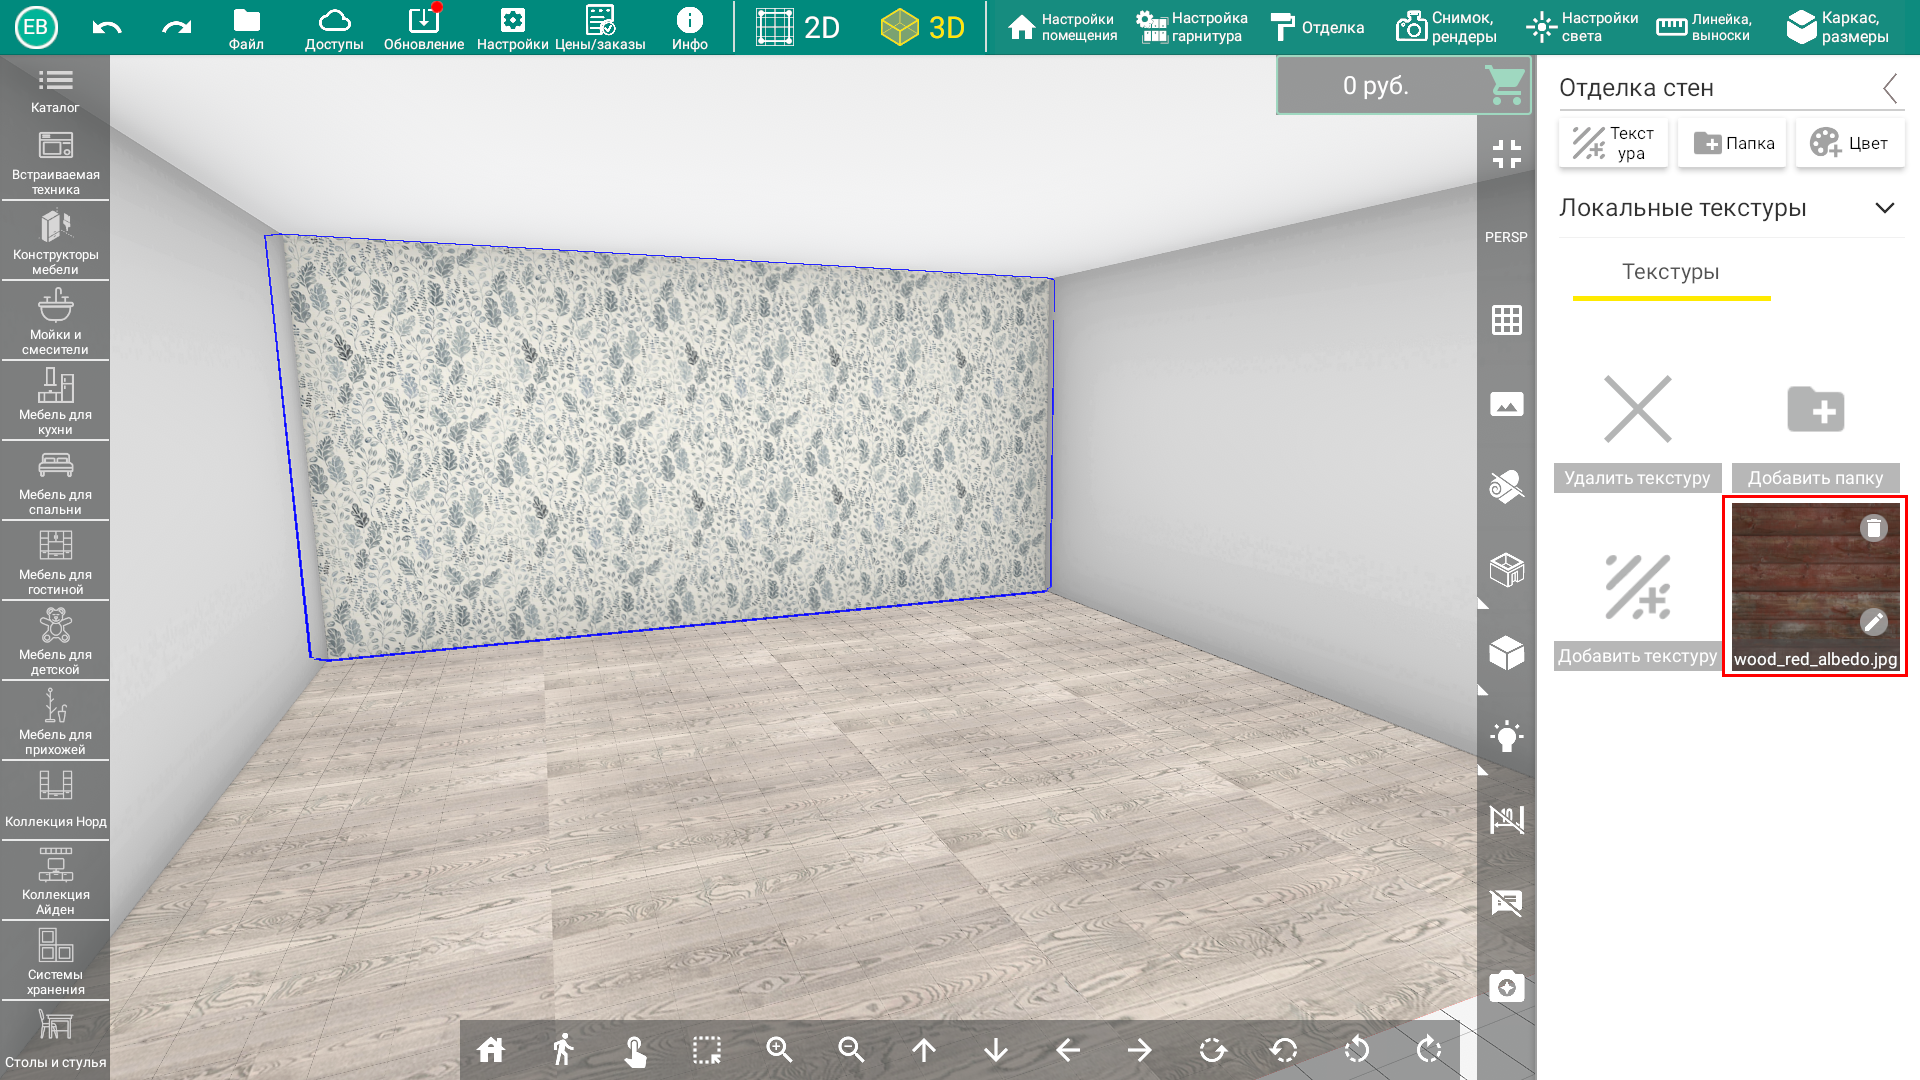Screen dimensions: 1920x1080
Task: Toggle the light bulb lighting icon
Action: 1506,737
